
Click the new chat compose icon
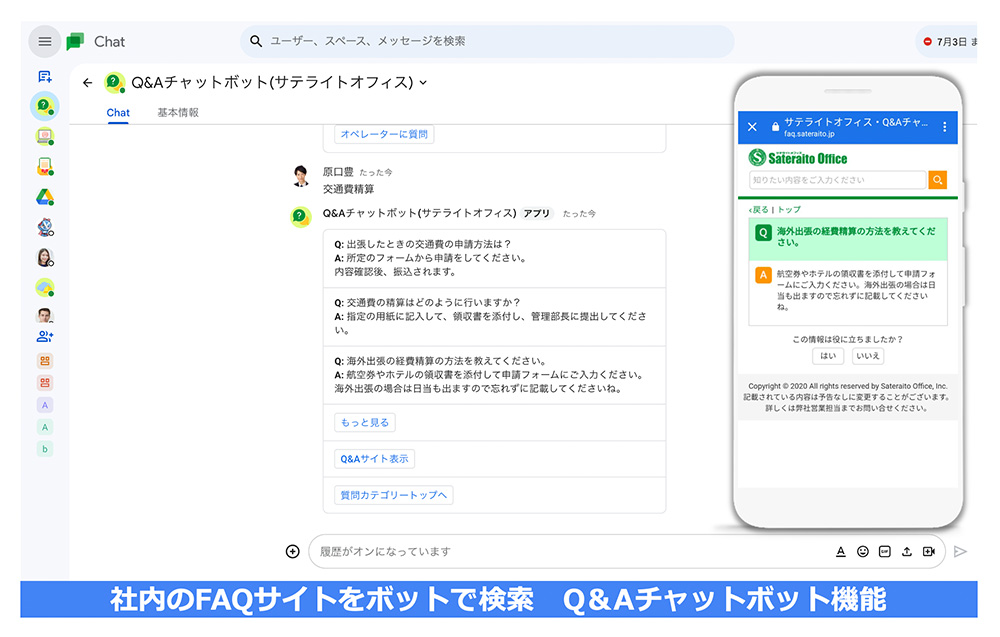45,77
